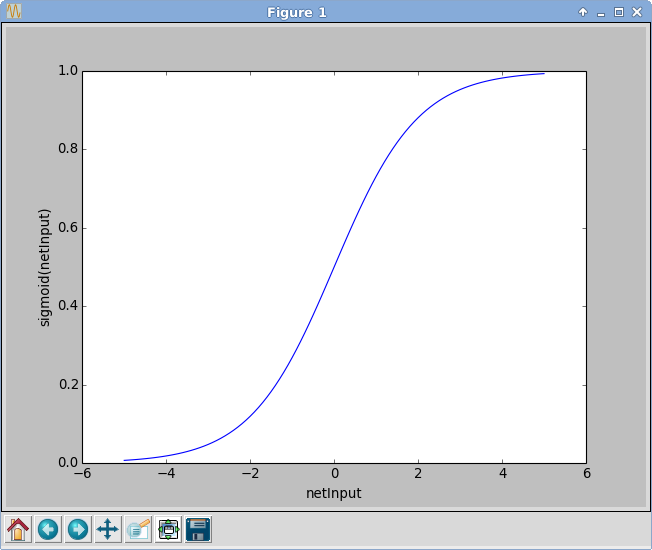Activate the Pan axes cross-arrow tool
Viewport: 652px width, 550px height.
coord(108,529)
